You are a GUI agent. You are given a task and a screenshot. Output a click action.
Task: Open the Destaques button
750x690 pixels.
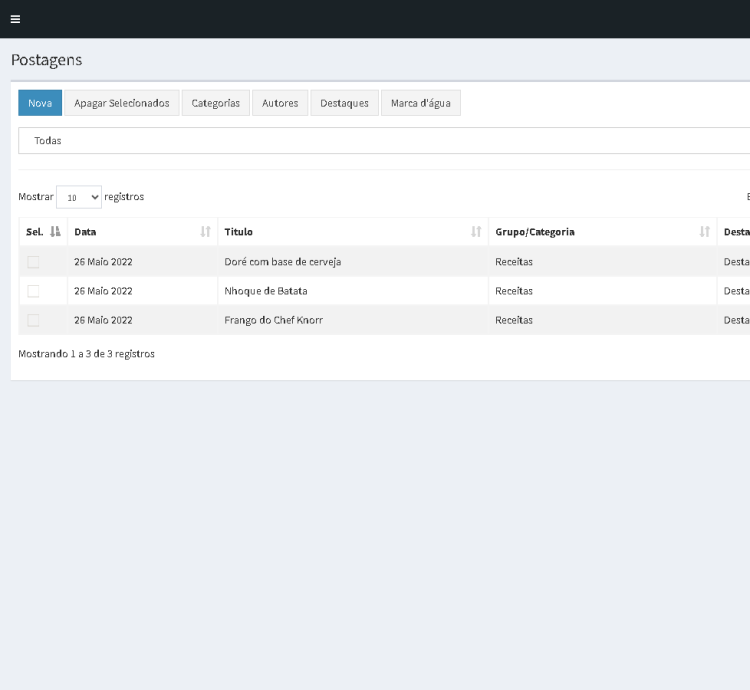(344, 104)
